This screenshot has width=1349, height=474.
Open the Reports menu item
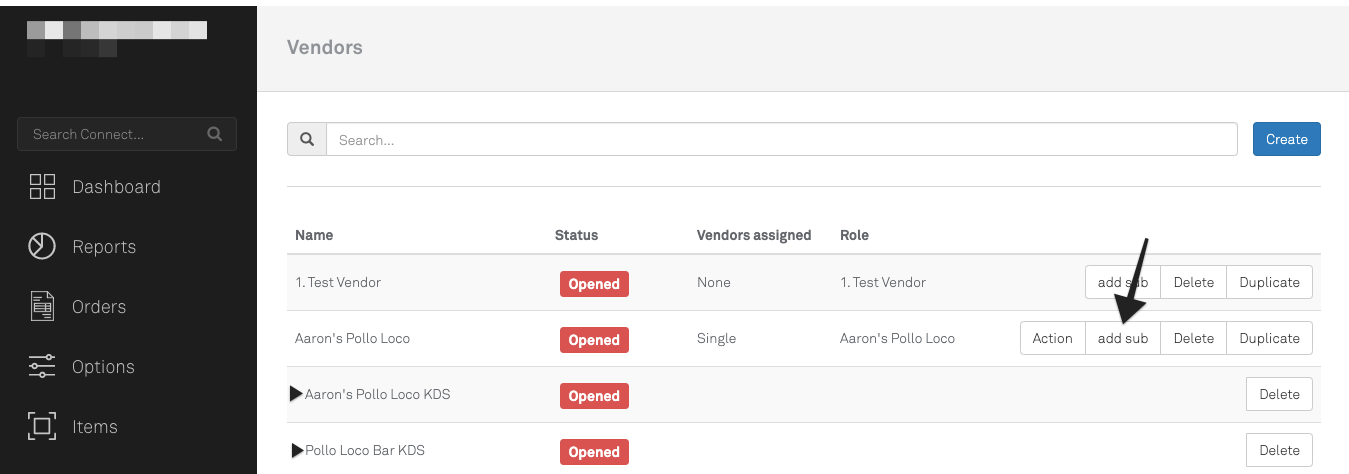(x=104, y=247)
